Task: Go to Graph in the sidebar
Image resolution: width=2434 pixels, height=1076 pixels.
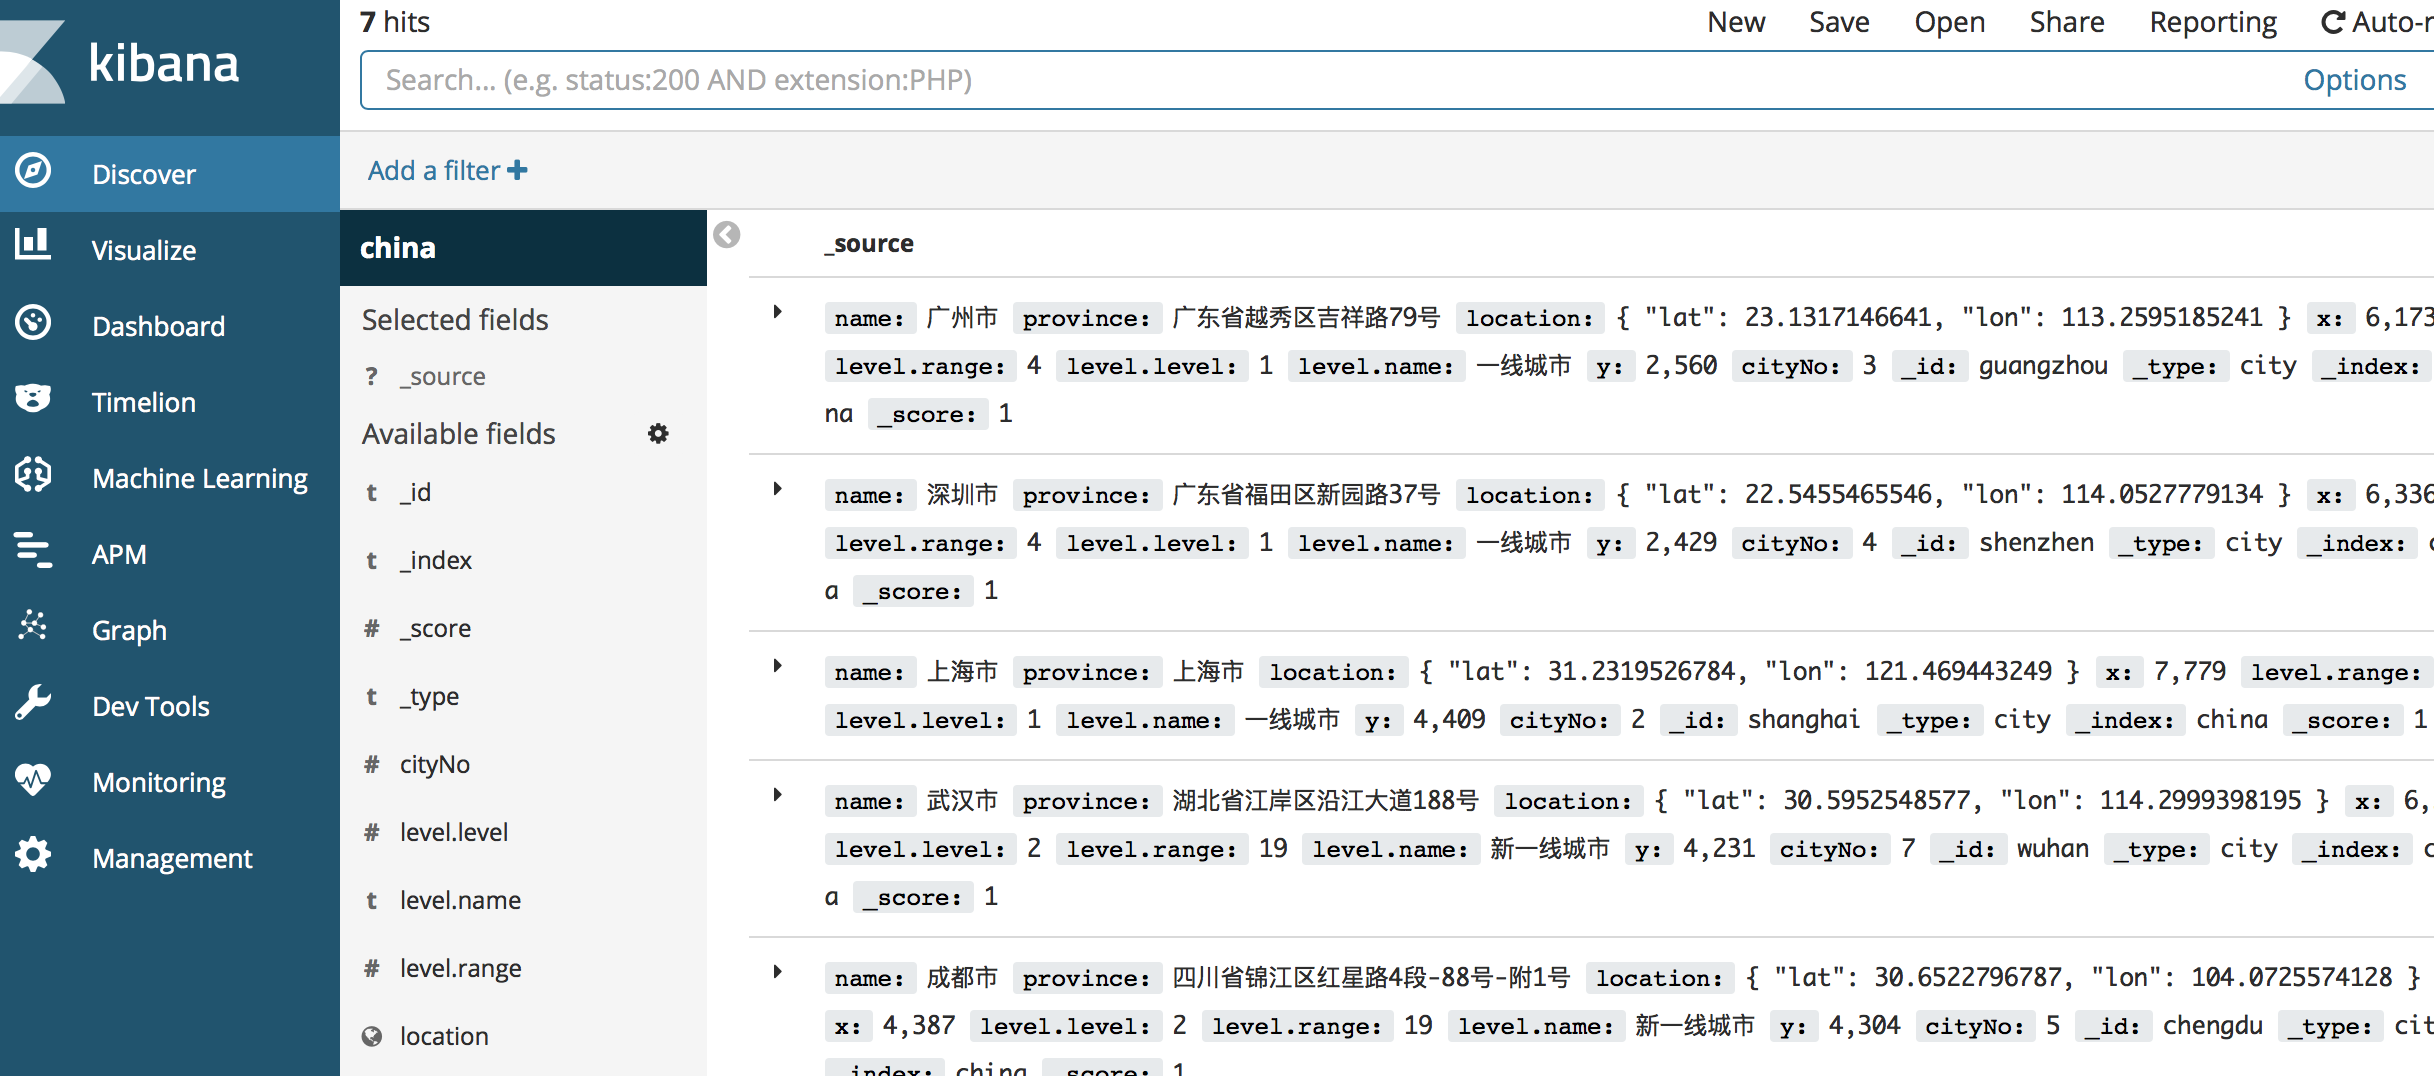Action: (170, 630)
